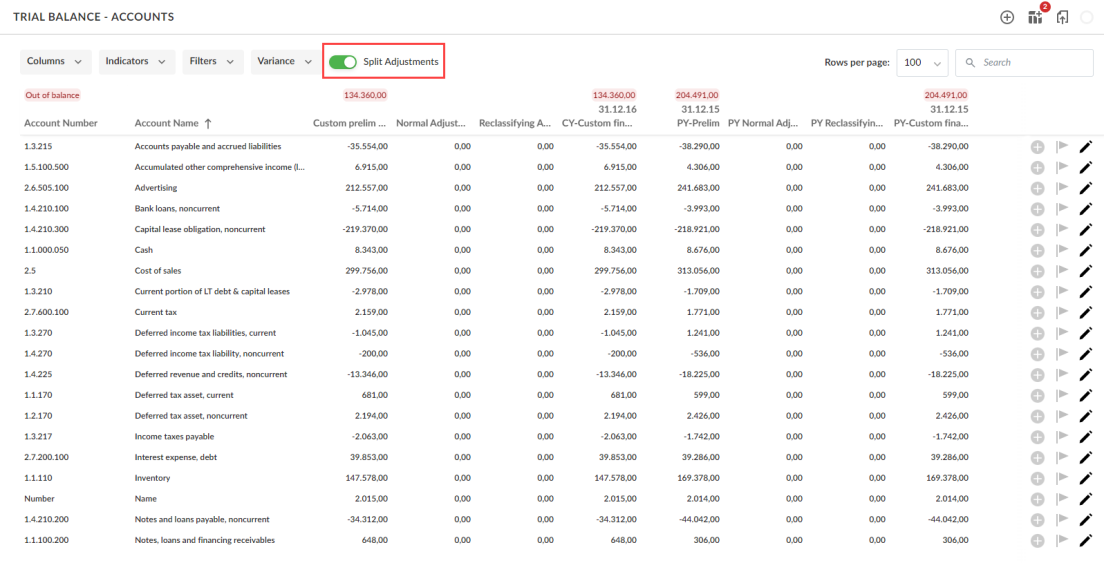Open the Columns dropdown
The height and width of the screenshot is (563, 1104).
point(55,62)
